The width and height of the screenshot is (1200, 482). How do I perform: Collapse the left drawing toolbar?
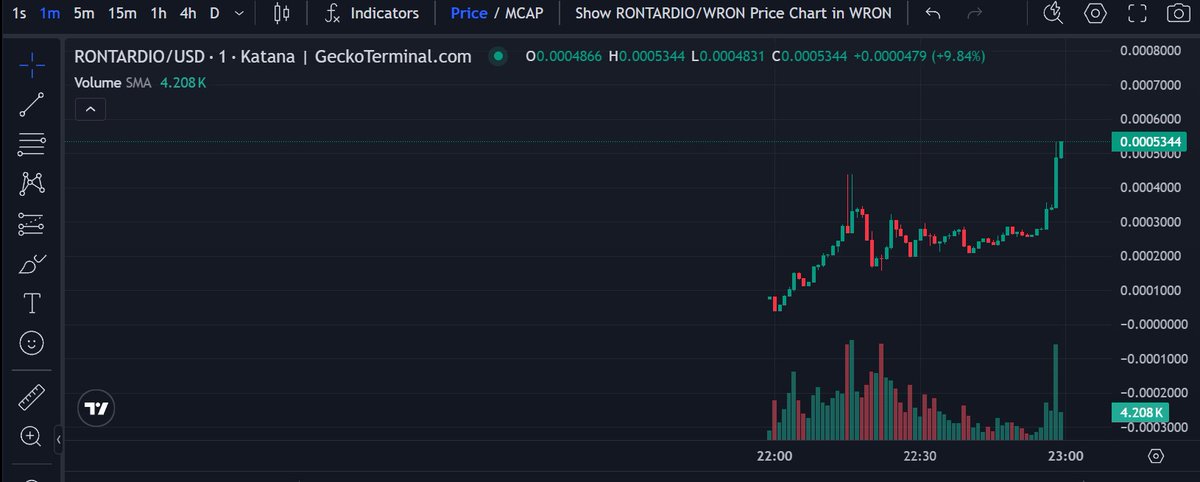58,439
